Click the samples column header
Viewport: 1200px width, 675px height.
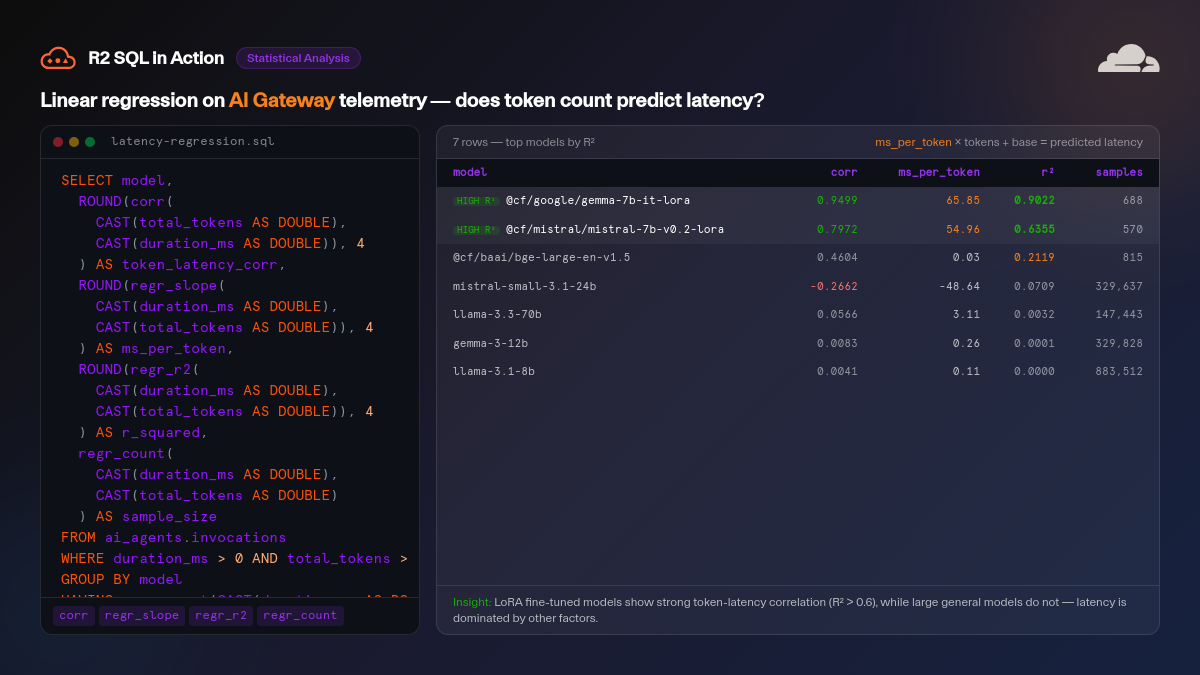tap(1118, 172)
